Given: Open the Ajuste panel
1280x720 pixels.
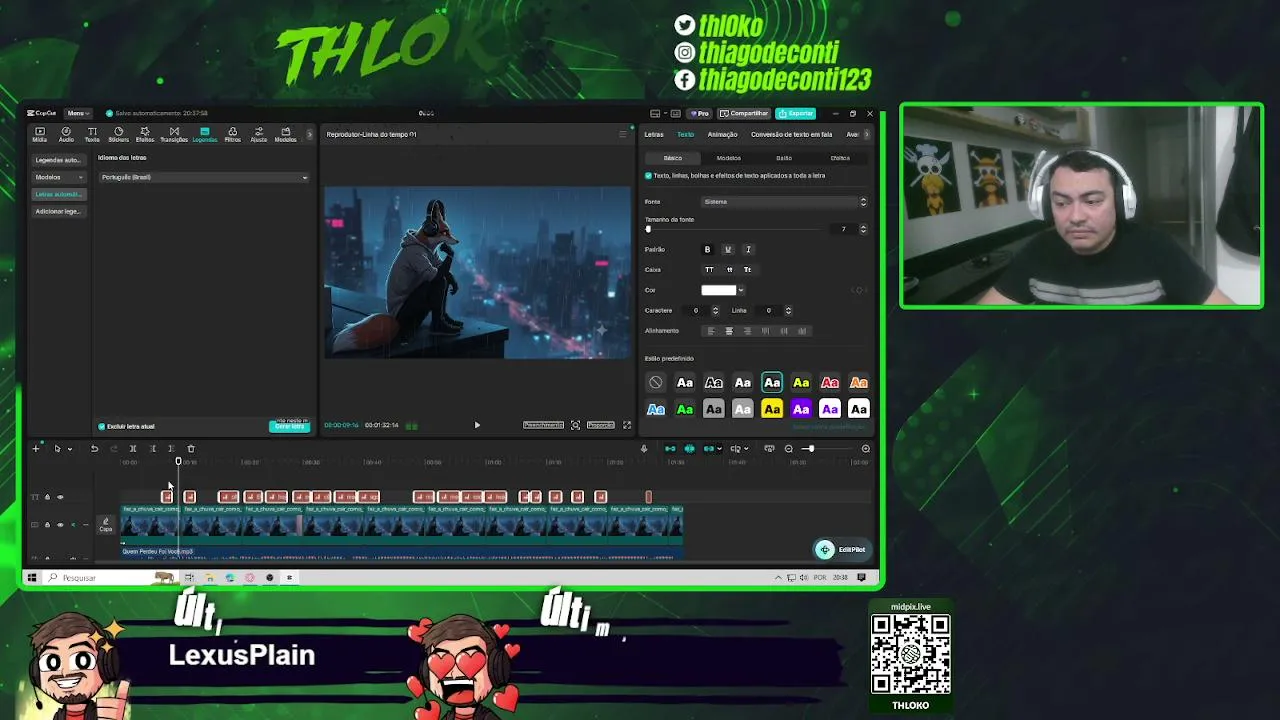Looking at the screenshot, I should pos(259,134).
